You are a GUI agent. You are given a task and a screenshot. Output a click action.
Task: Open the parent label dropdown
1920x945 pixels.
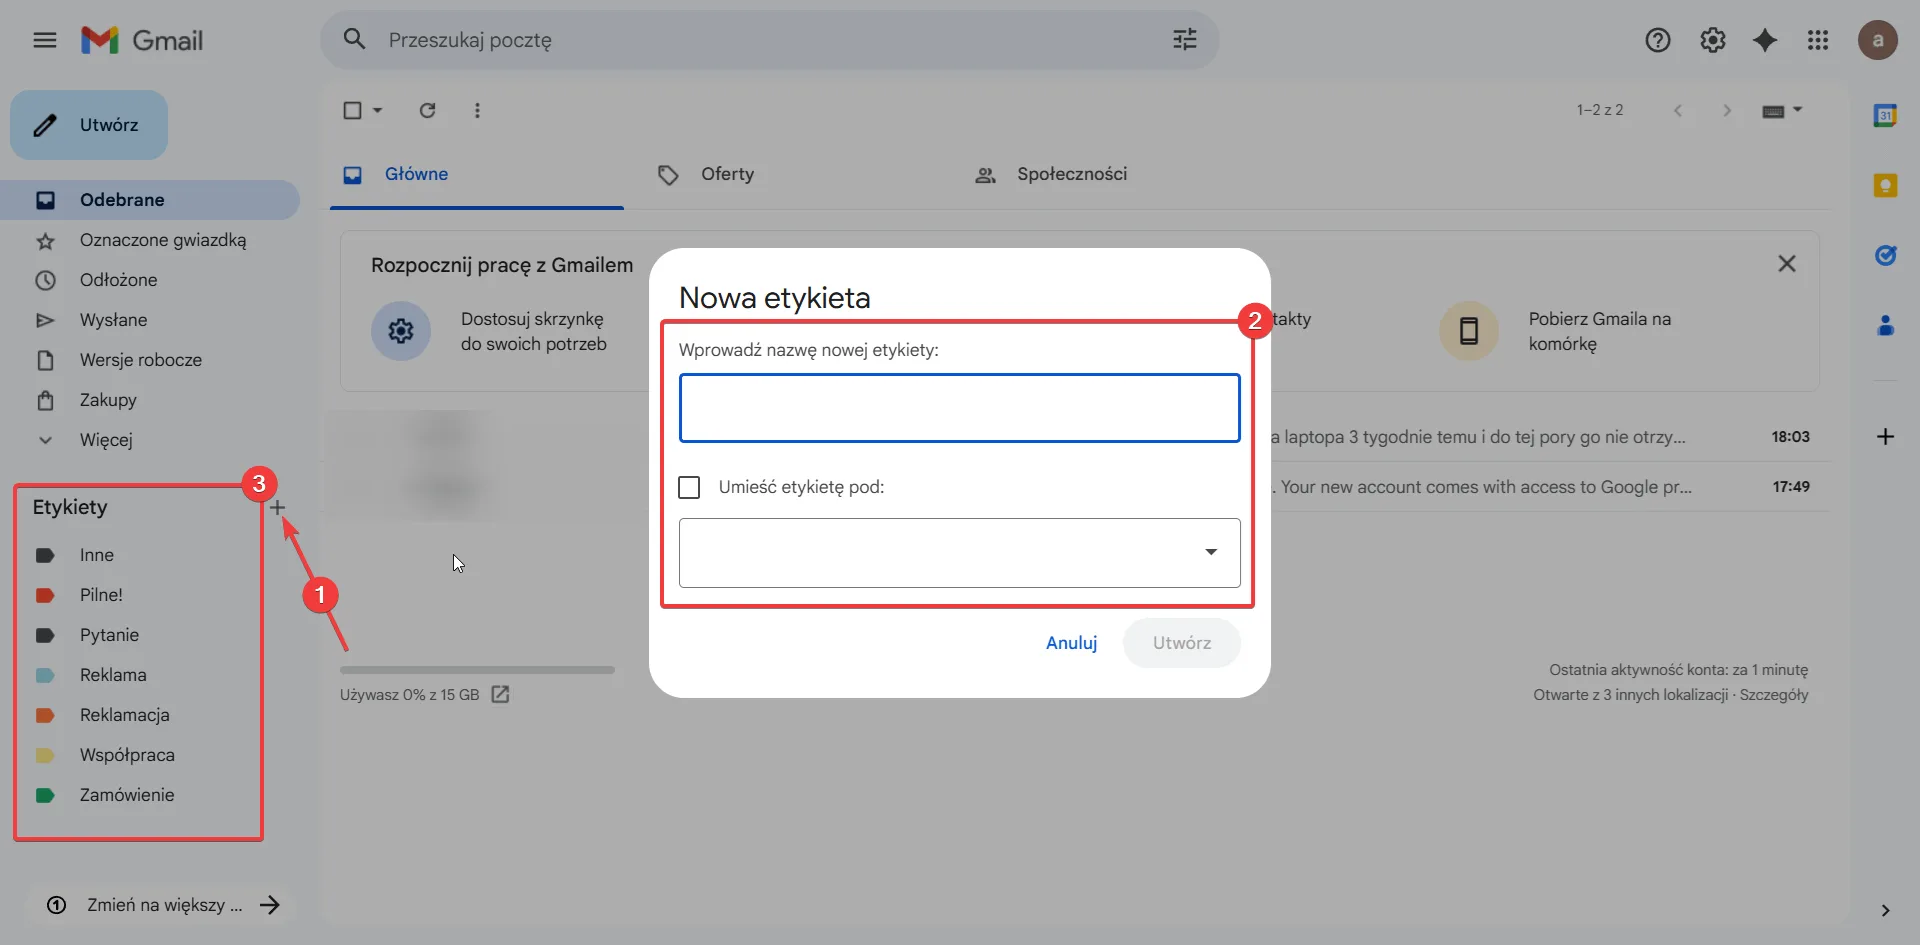[959, 552]
